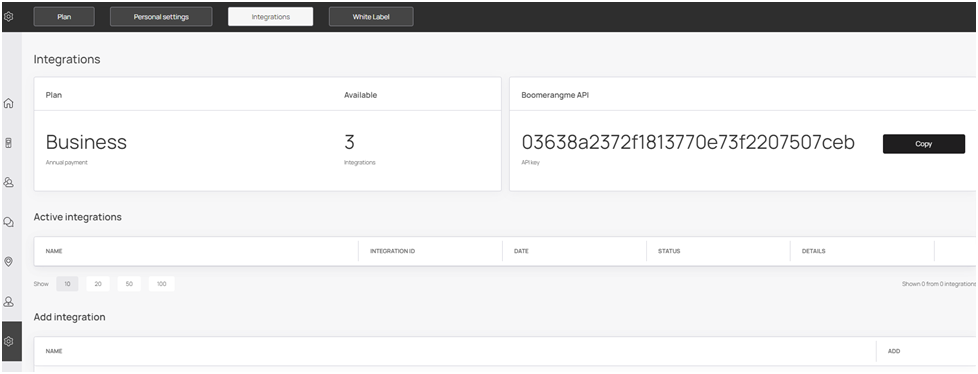
Task: Show 100 integrations per page
Action: tap(162, 284)
